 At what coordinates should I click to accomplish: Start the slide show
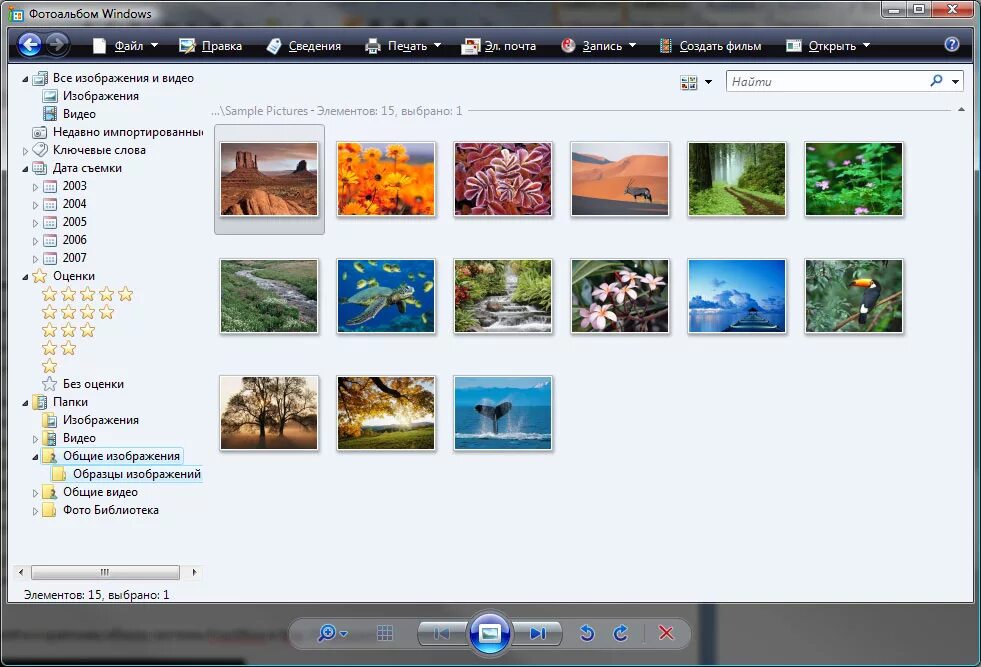[489, 633]
